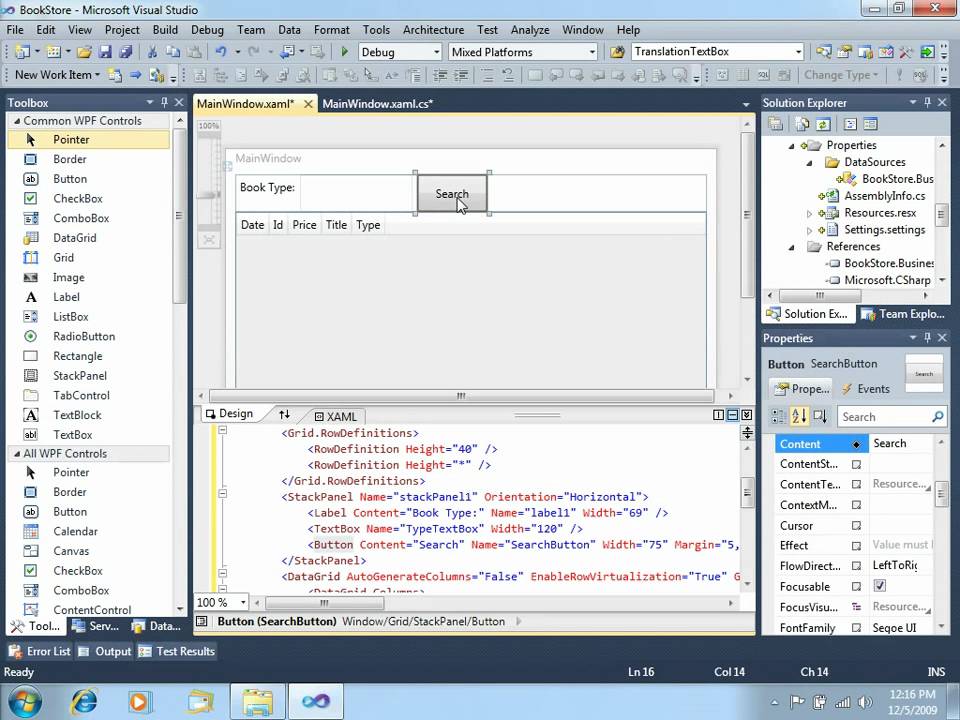
Task: Click the Undo arrow in the toolbar
Action: point(221,52)
